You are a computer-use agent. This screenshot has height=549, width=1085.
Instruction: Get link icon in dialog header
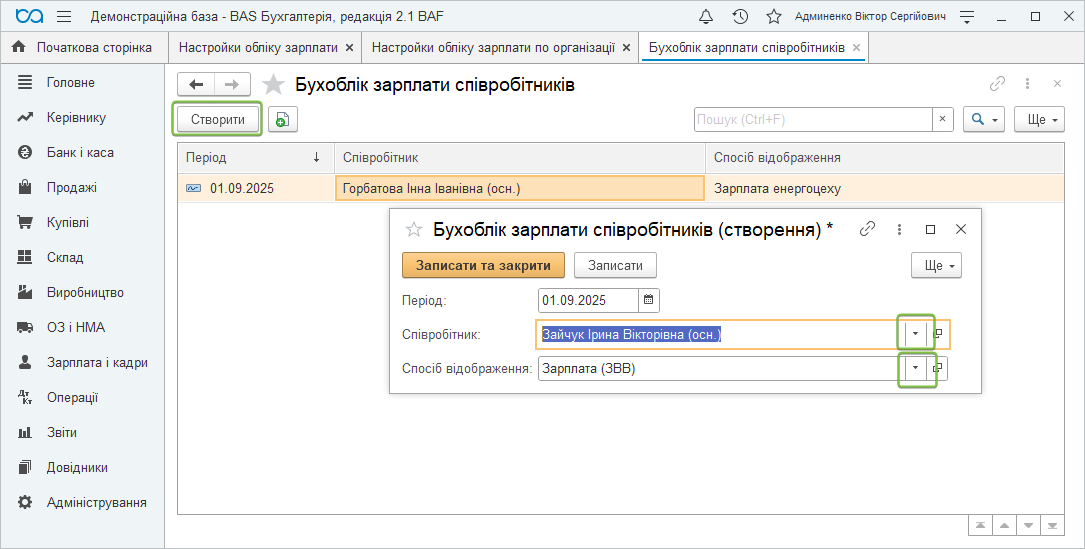(x=867, y=229)
